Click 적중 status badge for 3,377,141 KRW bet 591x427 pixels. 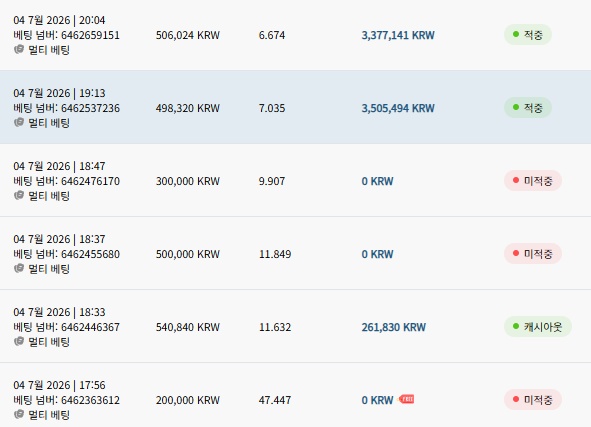[528, 35]
